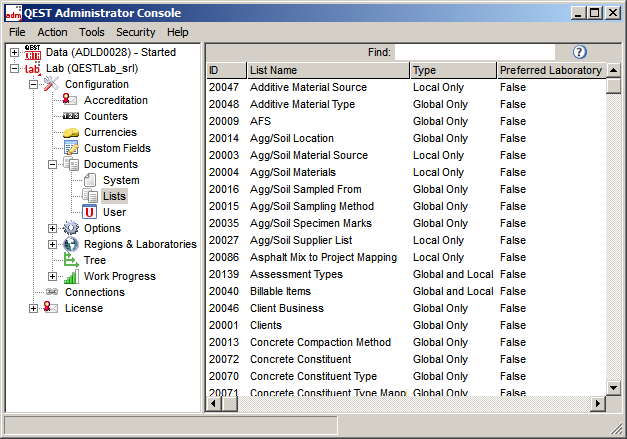The width and height of the screenshot is (627, 439).
Task: Click the Custom Fields icon
Action: pyautogui.click(x=71, y=148)
